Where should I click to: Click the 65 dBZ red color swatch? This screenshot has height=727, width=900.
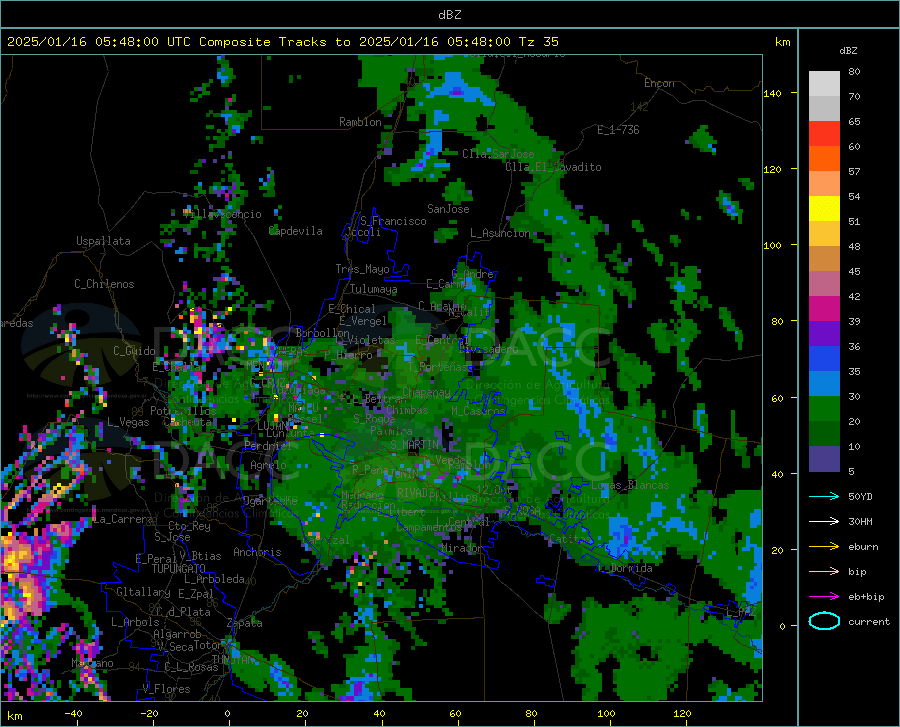tap(824, 134)
